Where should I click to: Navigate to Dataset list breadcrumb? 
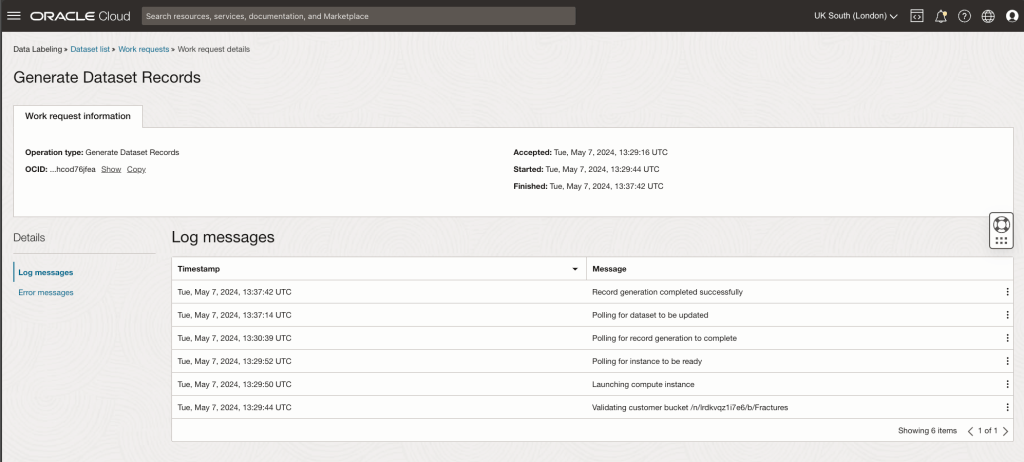tap(90, 49)
